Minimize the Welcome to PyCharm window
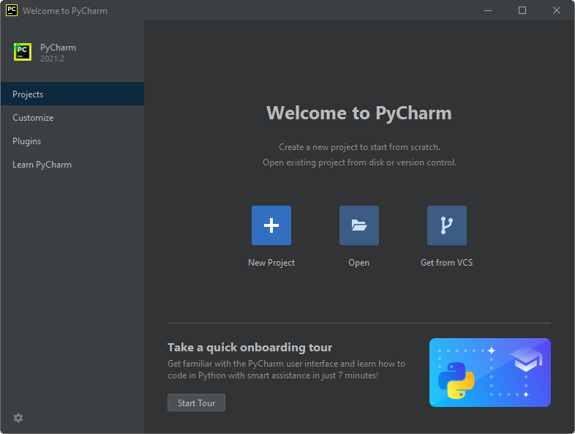 pyautogui.click(x=488, y=10)
